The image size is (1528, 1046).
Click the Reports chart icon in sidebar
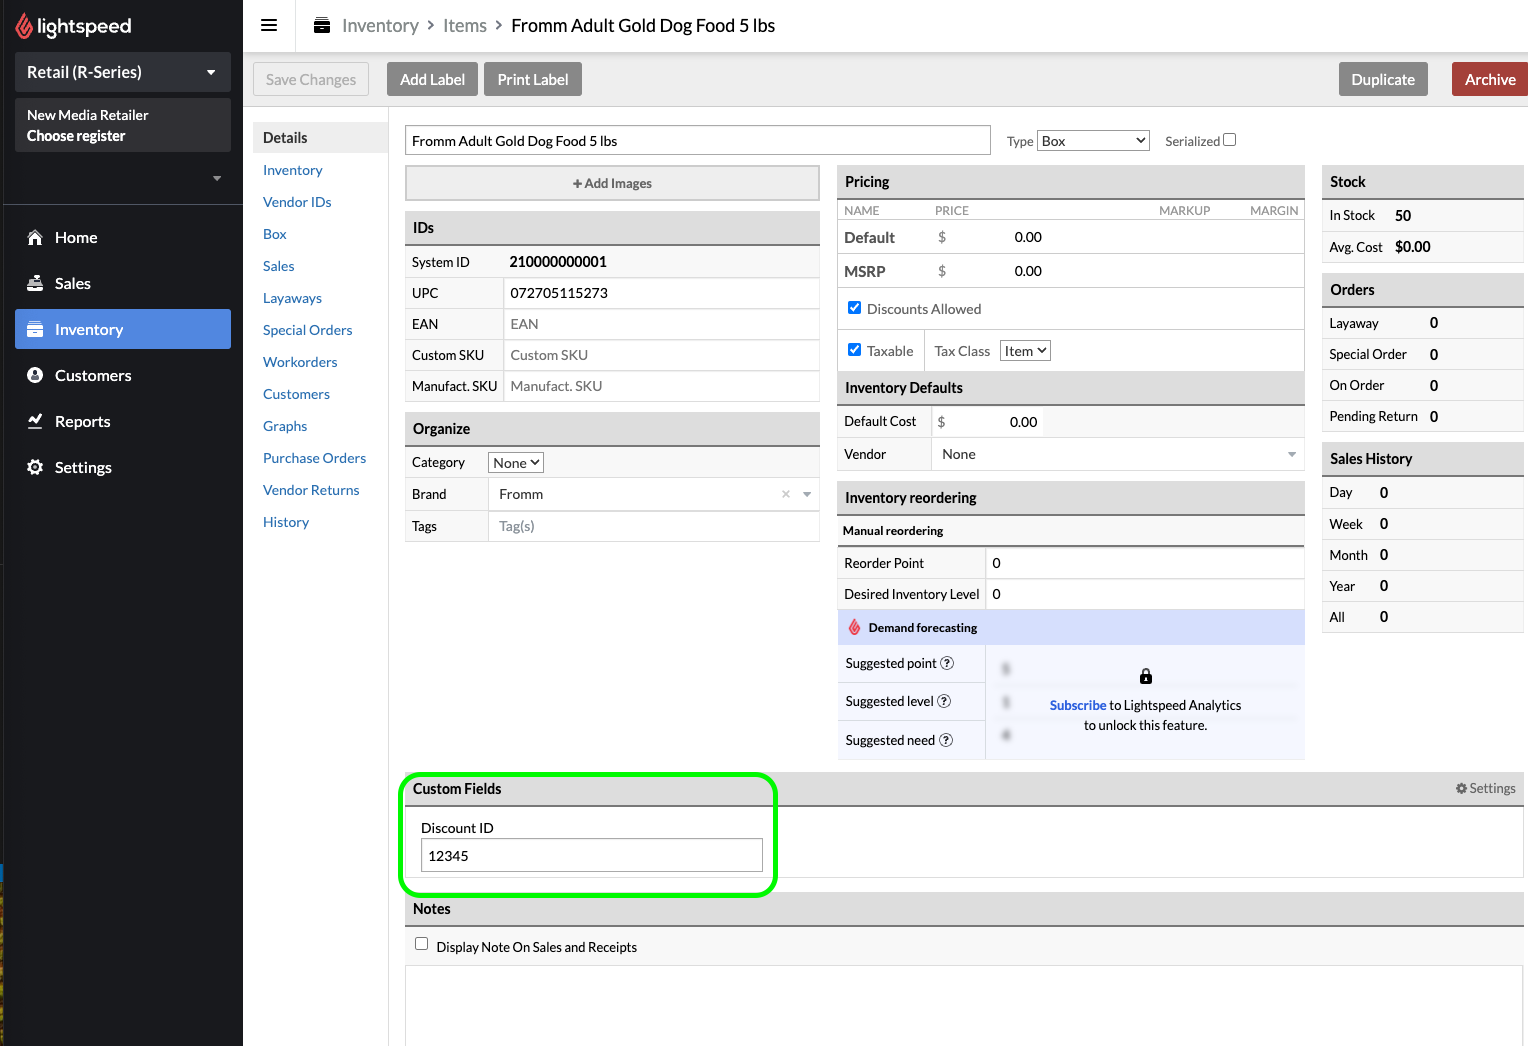tap(35, 421)
